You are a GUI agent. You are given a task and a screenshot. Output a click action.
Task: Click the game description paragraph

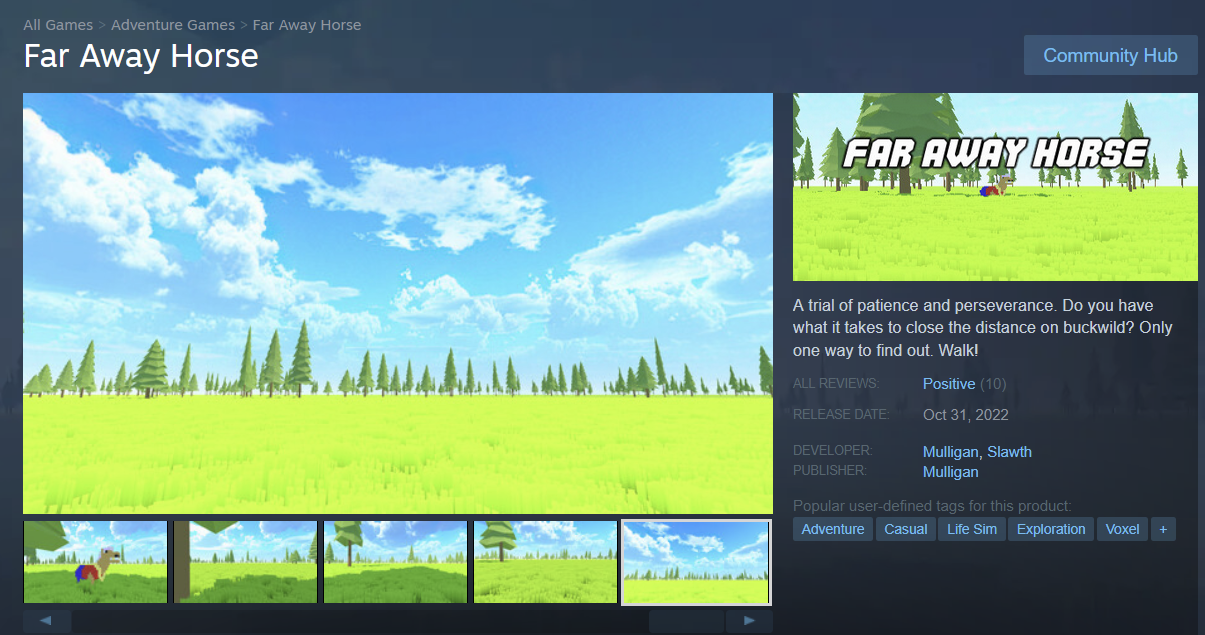[983, 328]
